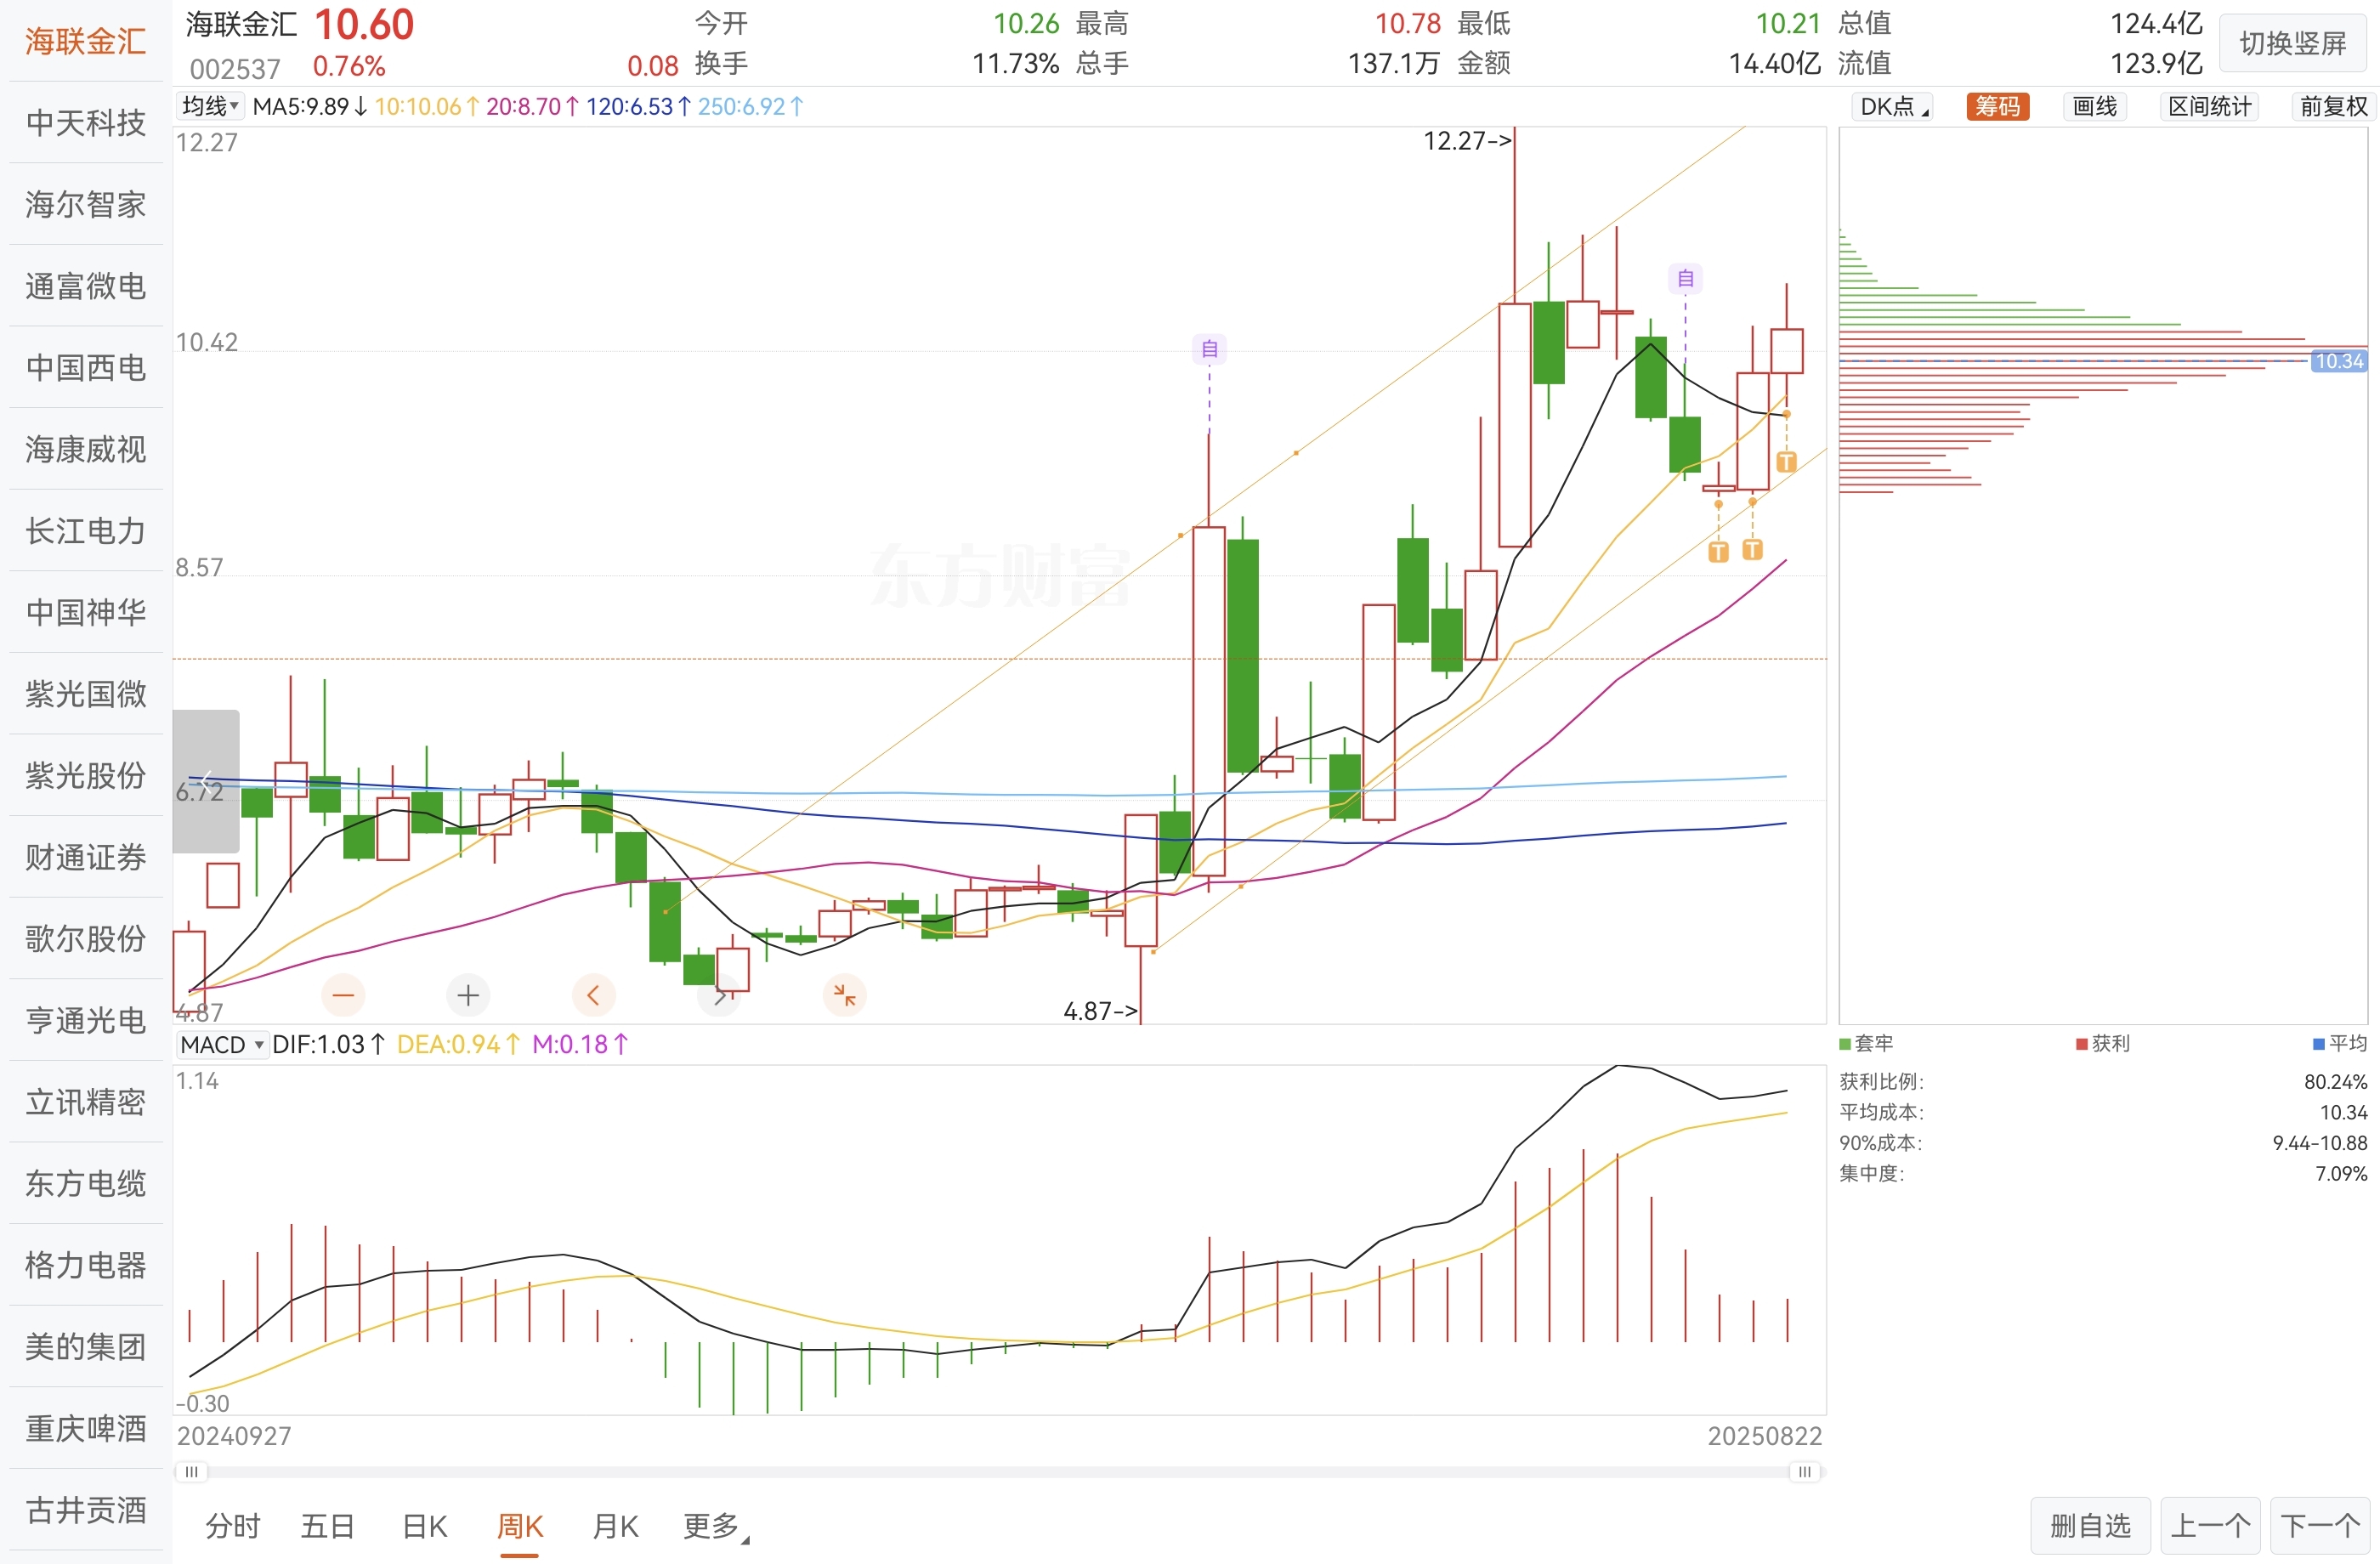2380x1564 pixels.
Task: Select 通富微电 in the watchlist
Action: point(86,286)
